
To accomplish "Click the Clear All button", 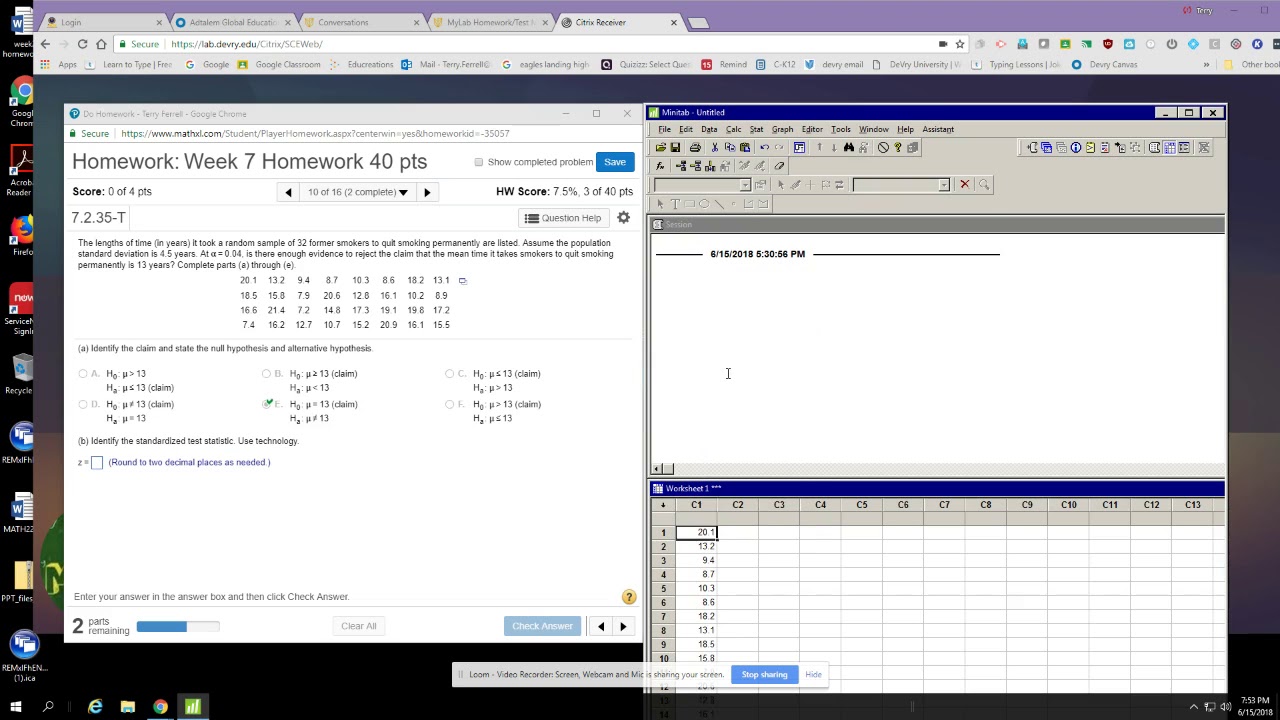I will tap(358, 626).
